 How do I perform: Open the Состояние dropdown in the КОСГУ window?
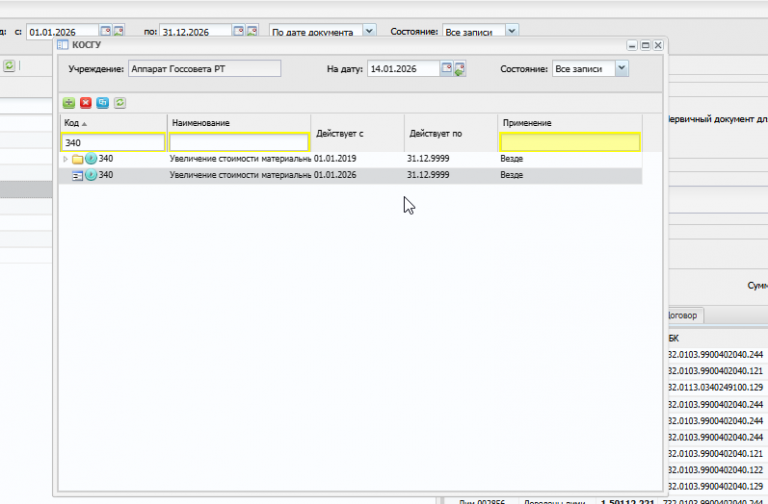click(x=622, y=69)
